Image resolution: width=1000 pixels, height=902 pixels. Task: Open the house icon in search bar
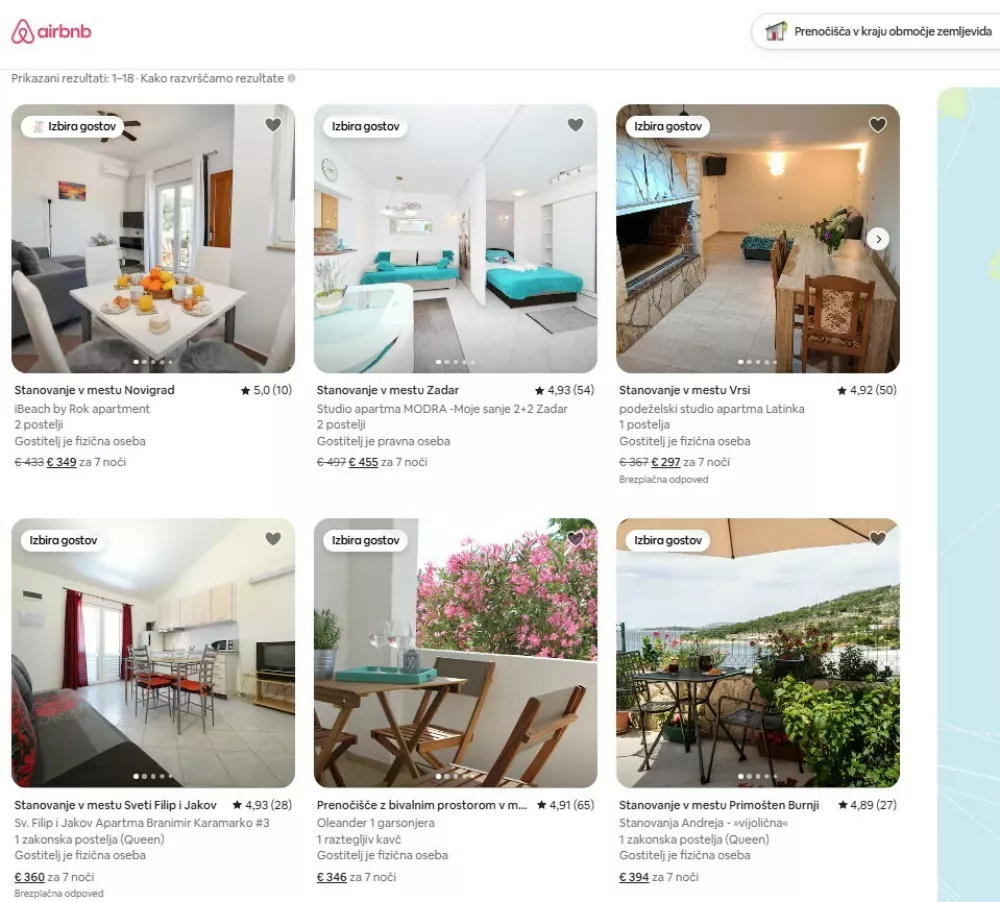coord(776,31)
